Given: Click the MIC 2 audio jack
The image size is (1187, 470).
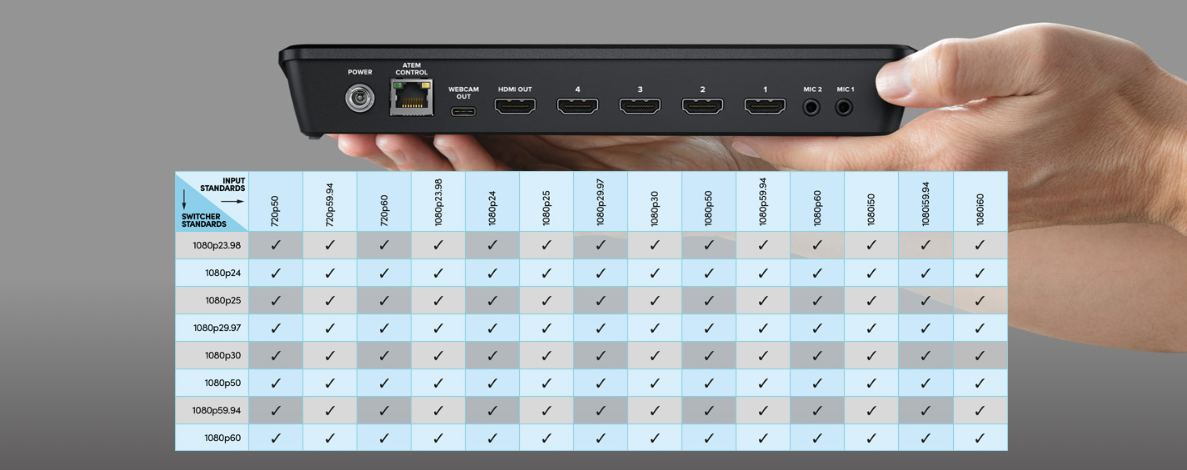Looking at the screenshot, I should point(812,107).
